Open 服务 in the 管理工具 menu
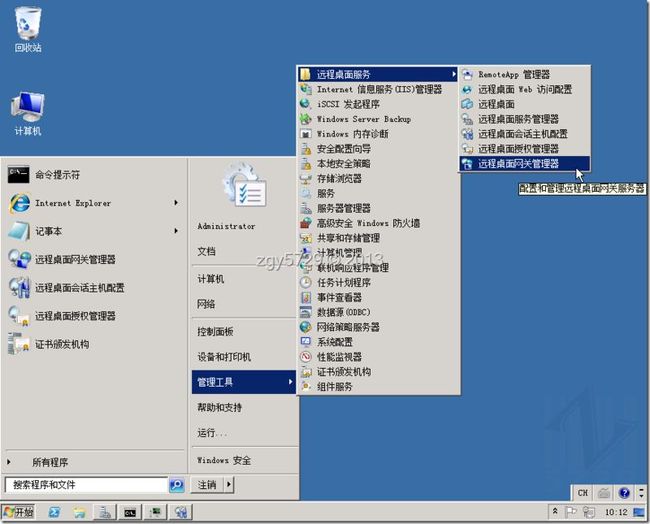The image size is (650, 524). (x=378, y=194)
